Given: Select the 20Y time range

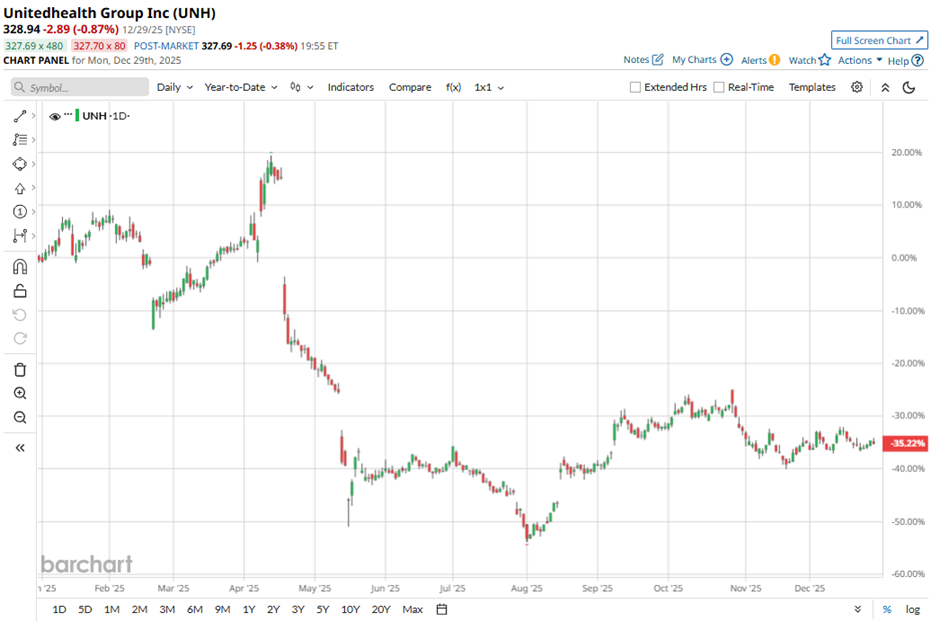Looking at the screenshot, I should click(381, 609).
